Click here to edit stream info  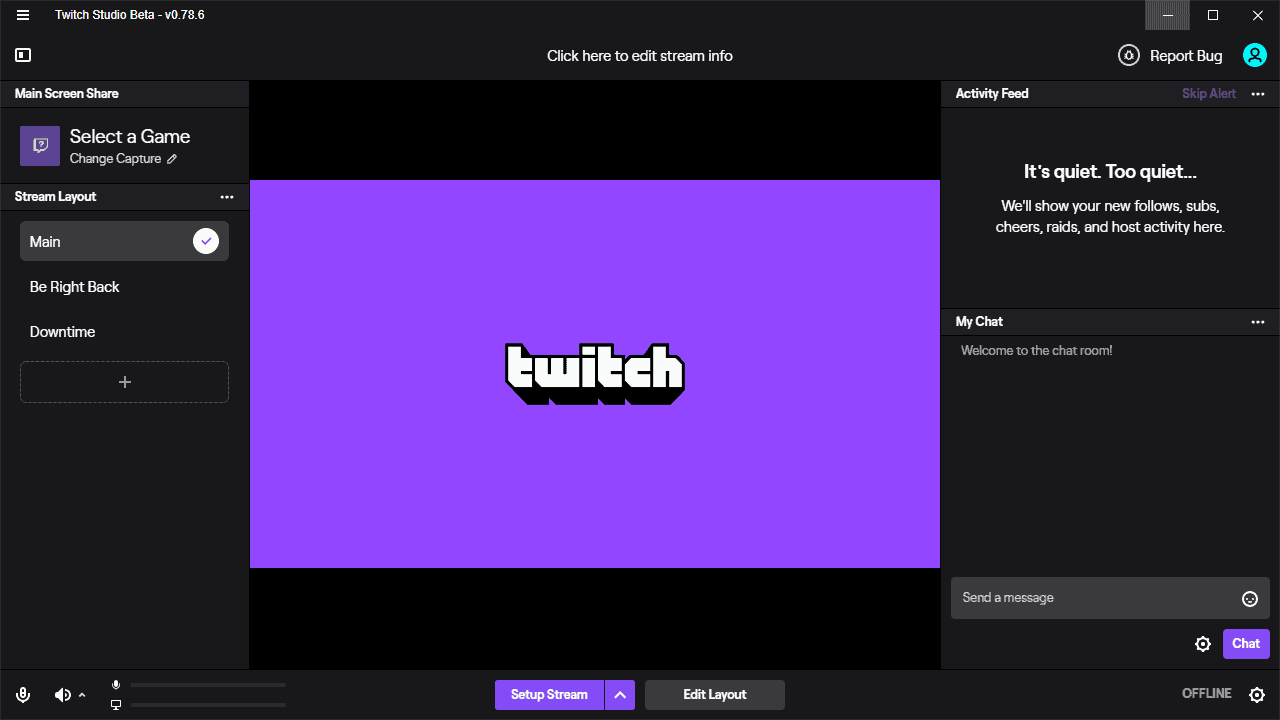640,55
